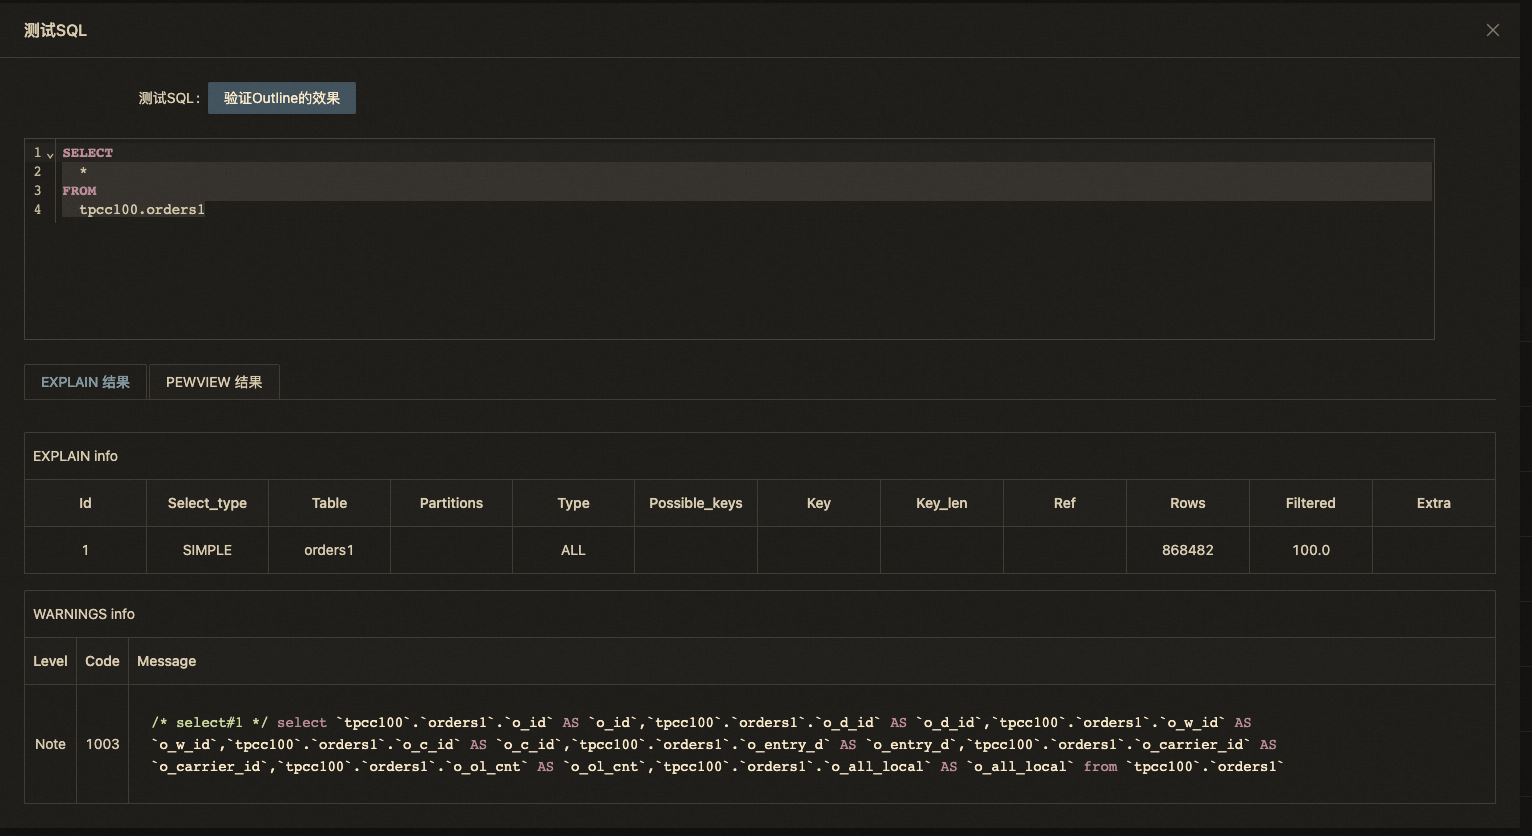This screenshot has width=1532, height=836.
Task: Click the WARNINGS info section title
Action: pyautogui.click(x=84, y=614)
